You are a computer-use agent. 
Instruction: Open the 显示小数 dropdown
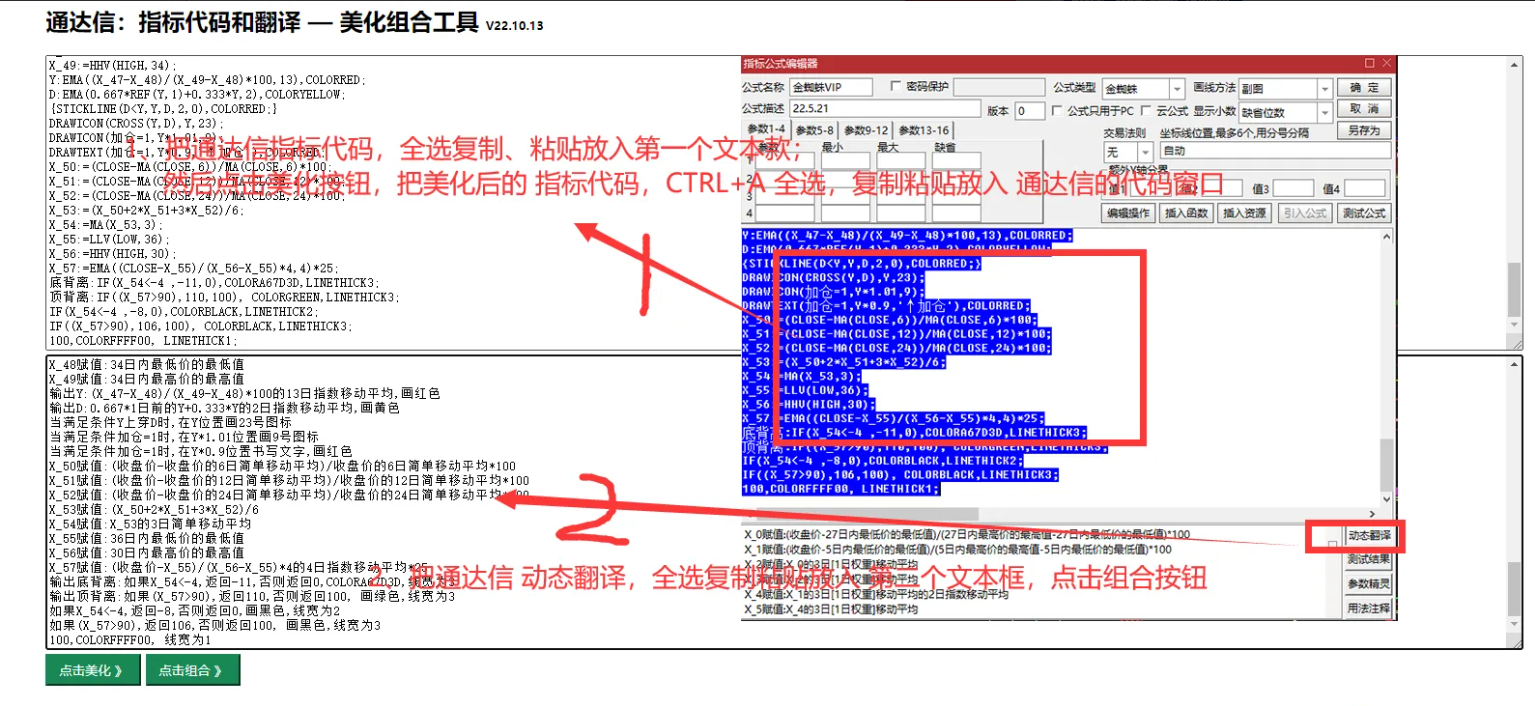pos(1324,113)
